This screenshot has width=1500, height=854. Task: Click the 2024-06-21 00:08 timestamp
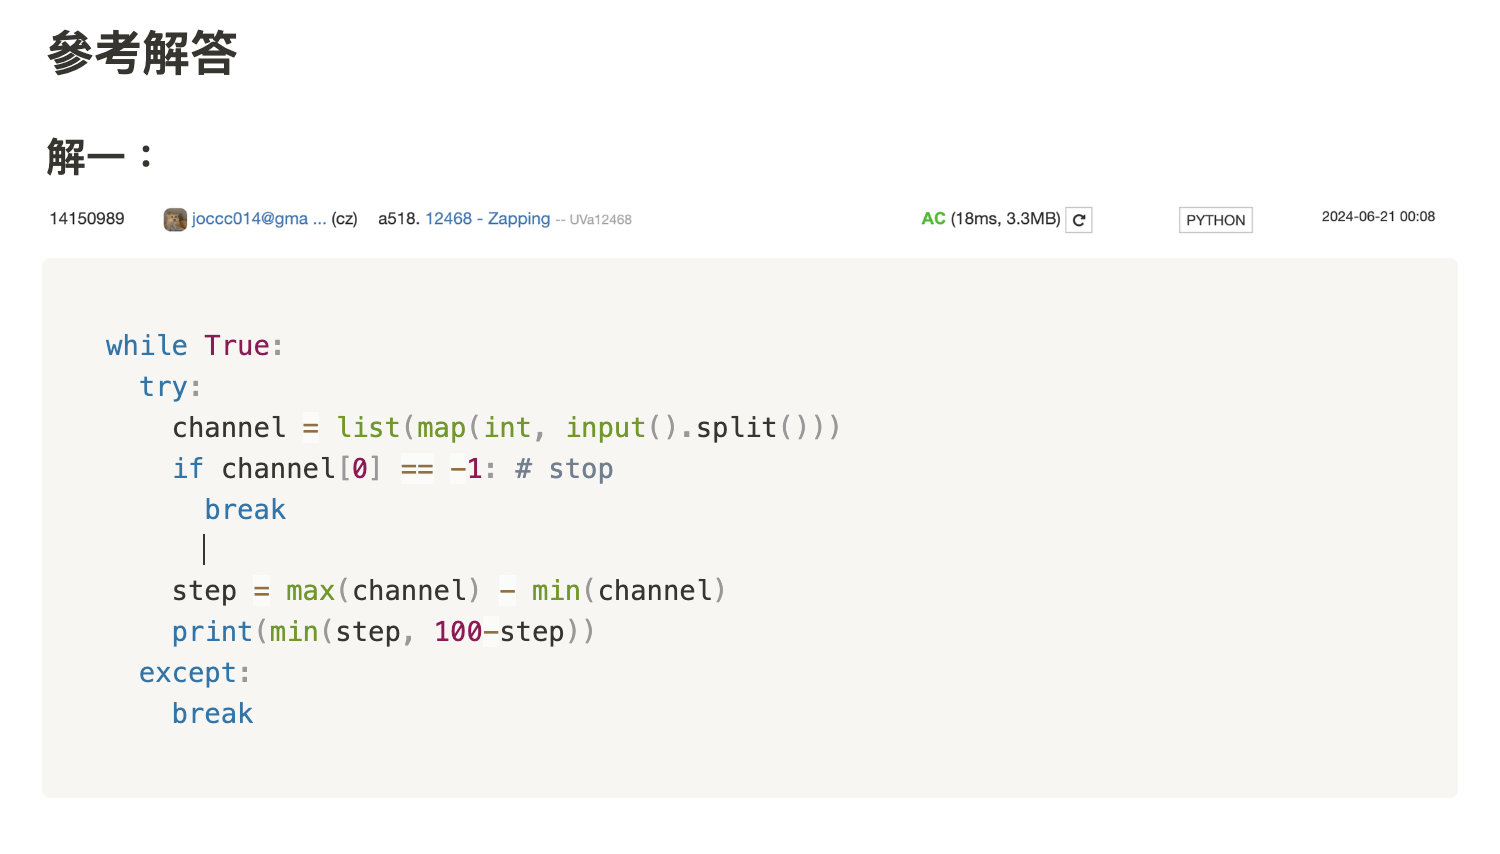pos(1377,217)
